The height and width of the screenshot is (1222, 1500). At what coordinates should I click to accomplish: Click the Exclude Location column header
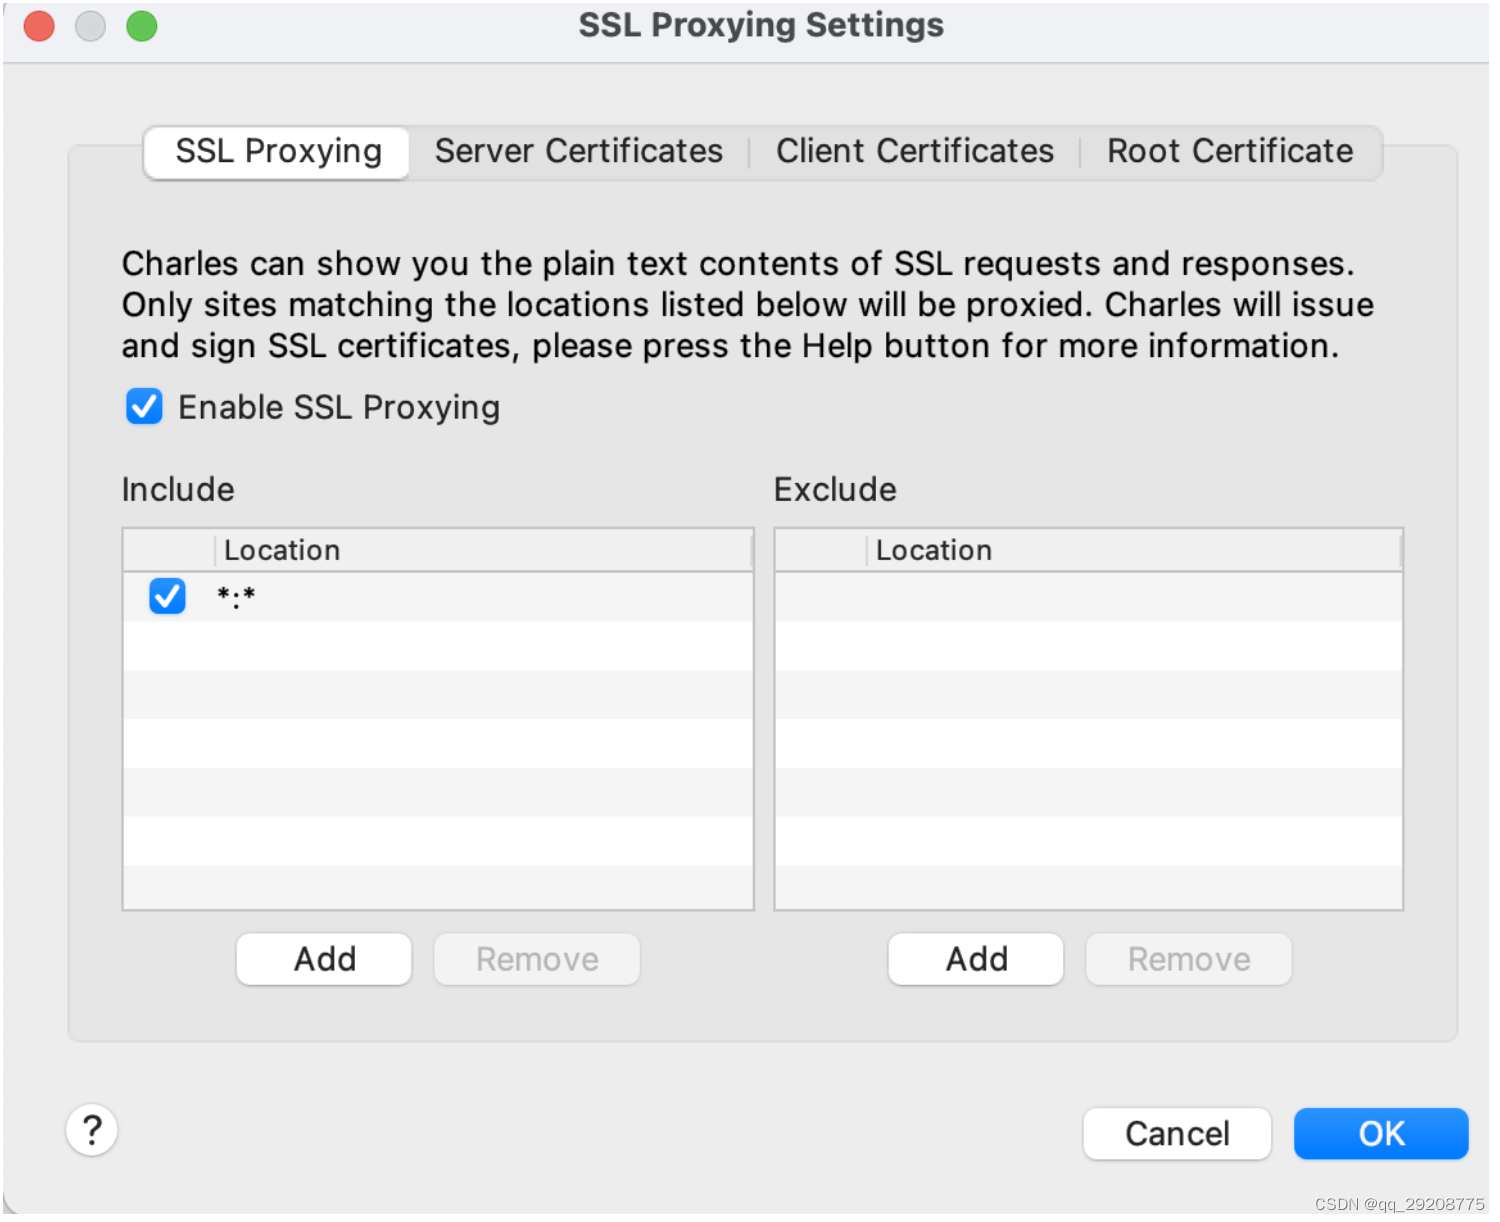[1134, 550]
